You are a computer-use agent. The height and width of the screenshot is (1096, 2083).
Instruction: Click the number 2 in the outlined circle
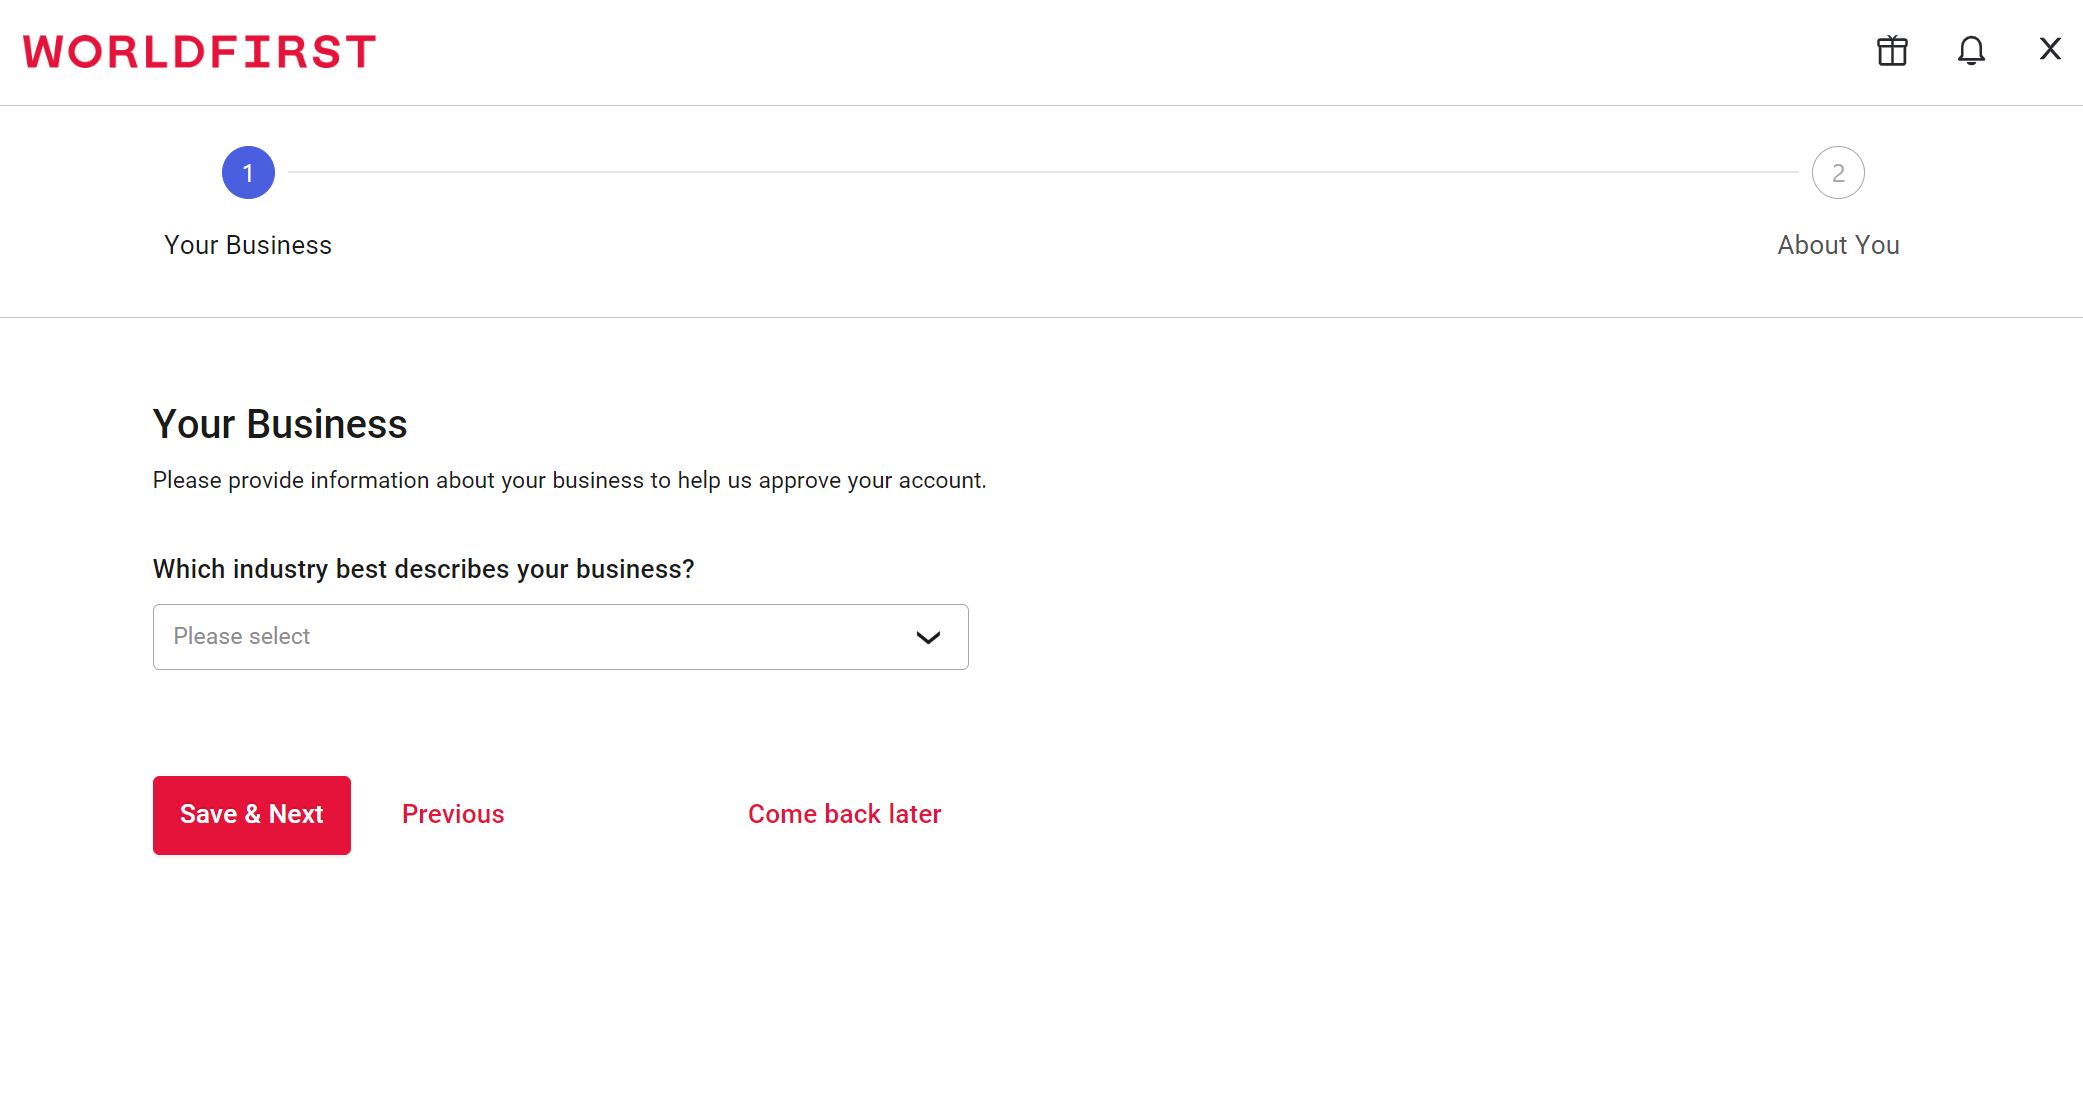1837,173
